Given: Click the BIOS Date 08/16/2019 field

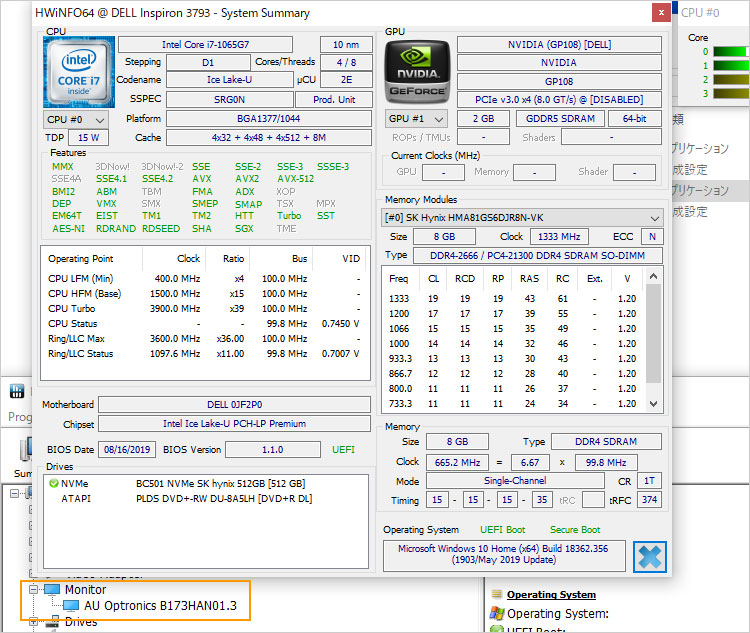Looking at the screenshot, I should [127, 449].
